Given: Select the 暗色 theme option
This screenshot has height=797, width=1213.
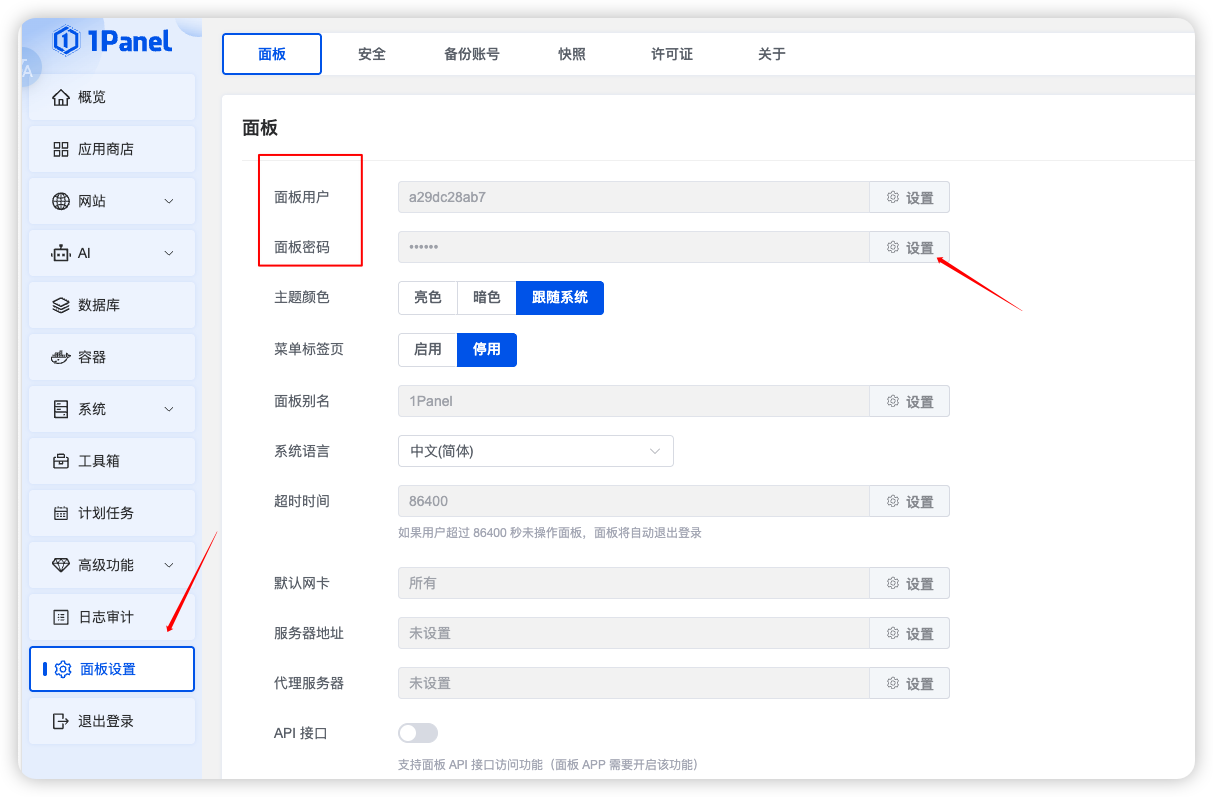Looking at the screenshot, I should pyautogui.click(x=487, y=298).
